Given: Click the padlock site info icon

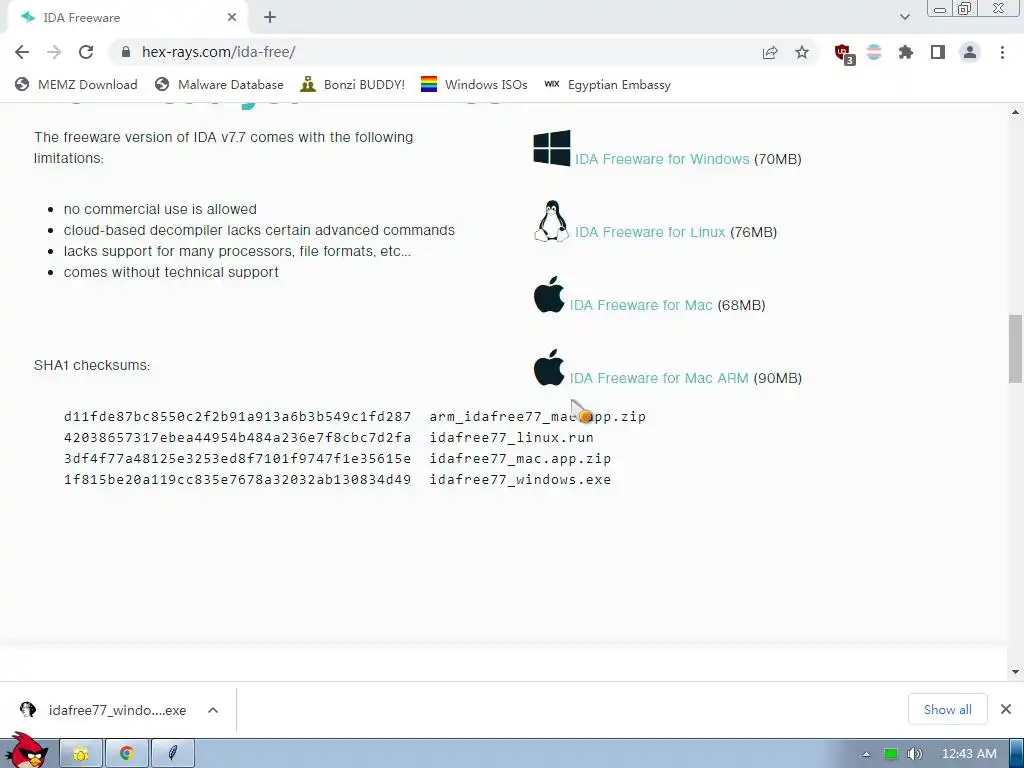Looking at the screenshot, I should click(x=126, y=52).
